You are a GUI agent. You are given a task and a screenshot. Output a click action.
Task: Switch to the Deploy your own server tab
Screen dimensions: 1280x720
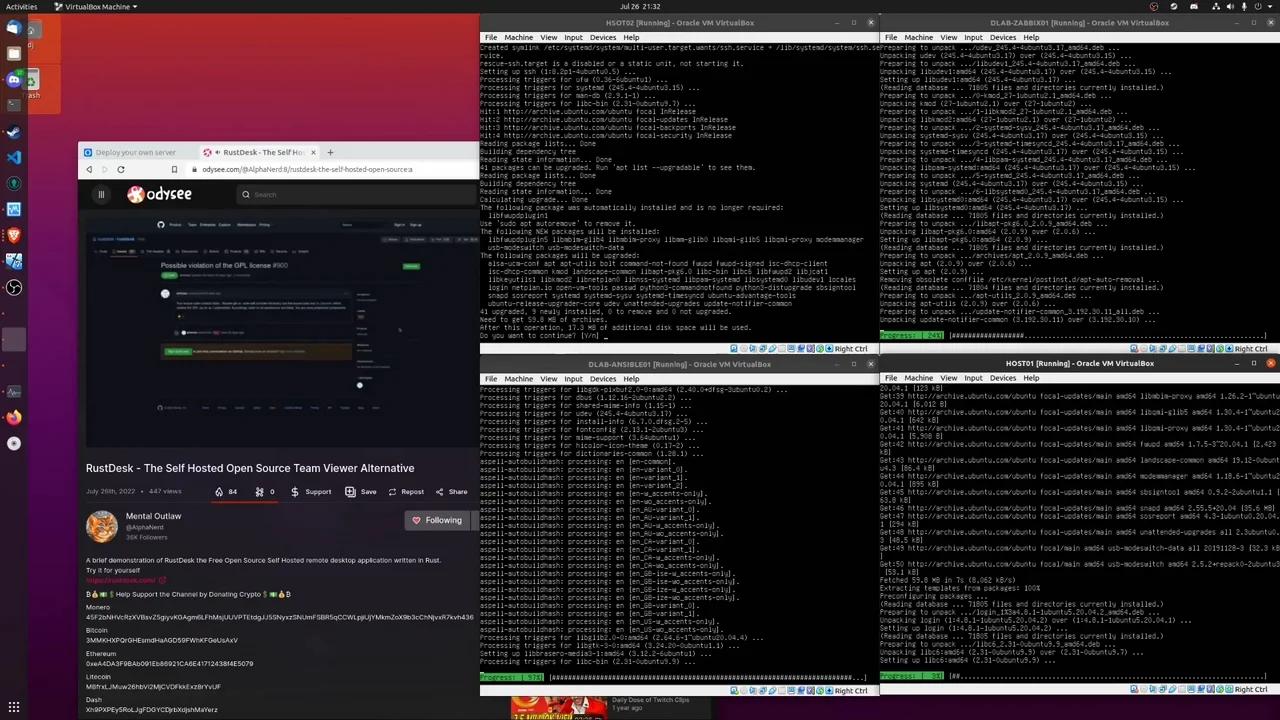coord(136,152)
